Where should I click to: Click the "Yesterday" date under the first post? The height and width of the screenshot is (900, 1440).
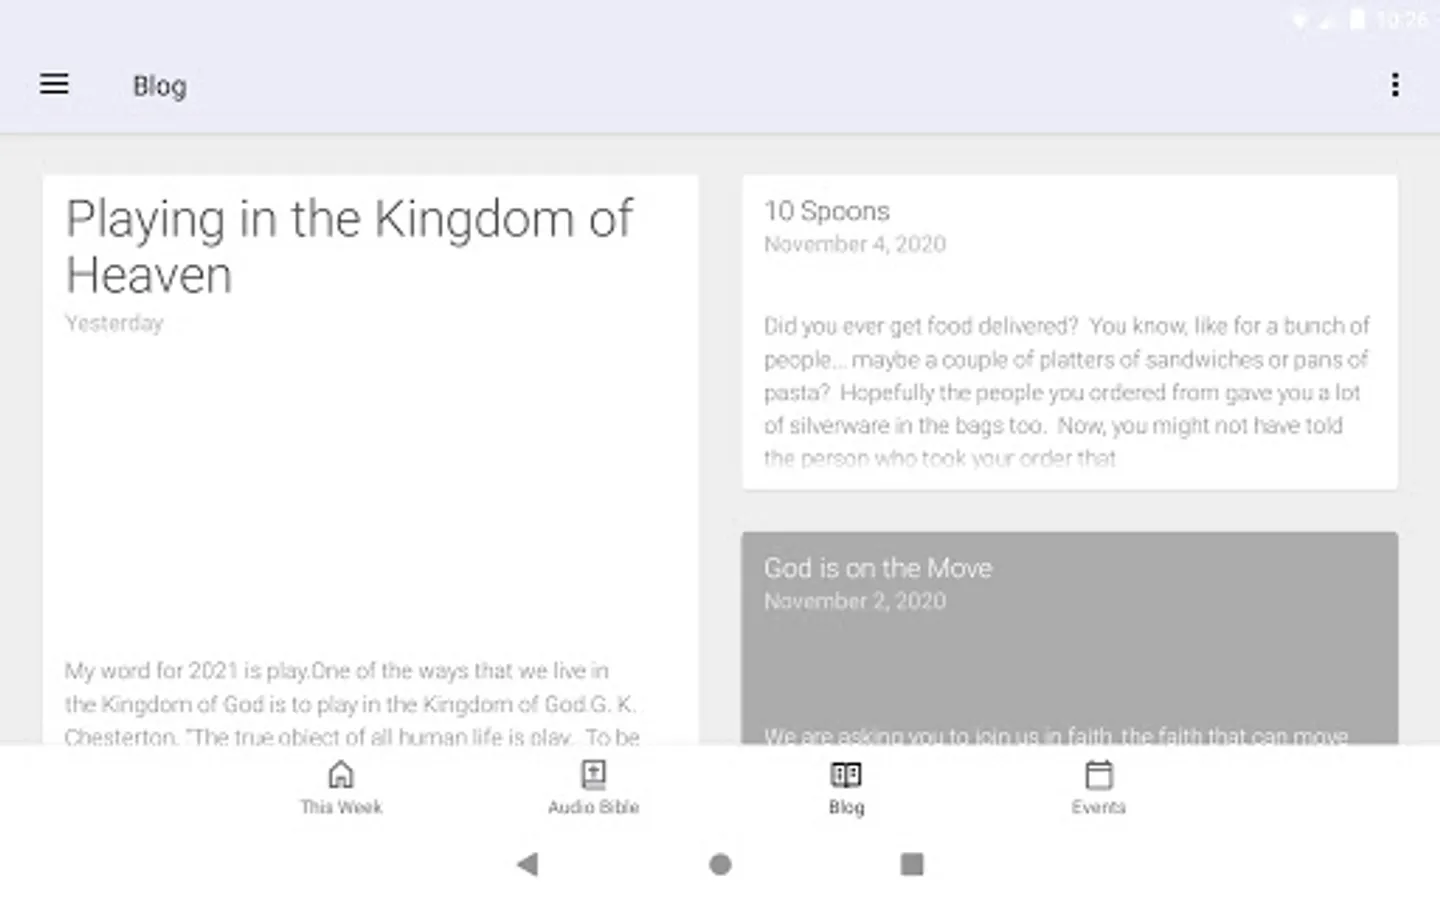[x=114, y=323]
